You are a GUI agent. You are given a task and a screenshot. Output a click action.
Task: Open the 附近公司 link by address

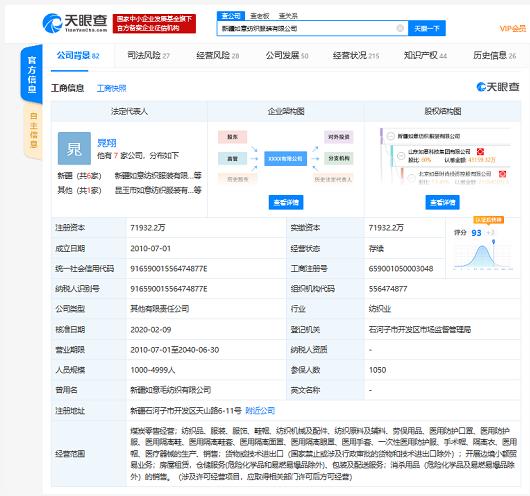tap(260, 410)
